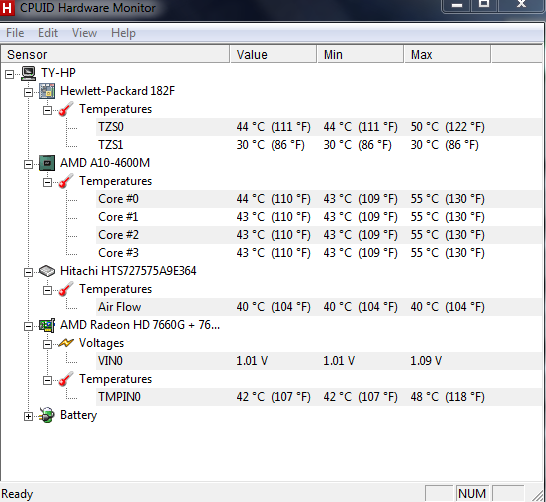Click the Voltages lightning bolt icon
This screenshot has width=546, height=502.
[x=66, y=343]
